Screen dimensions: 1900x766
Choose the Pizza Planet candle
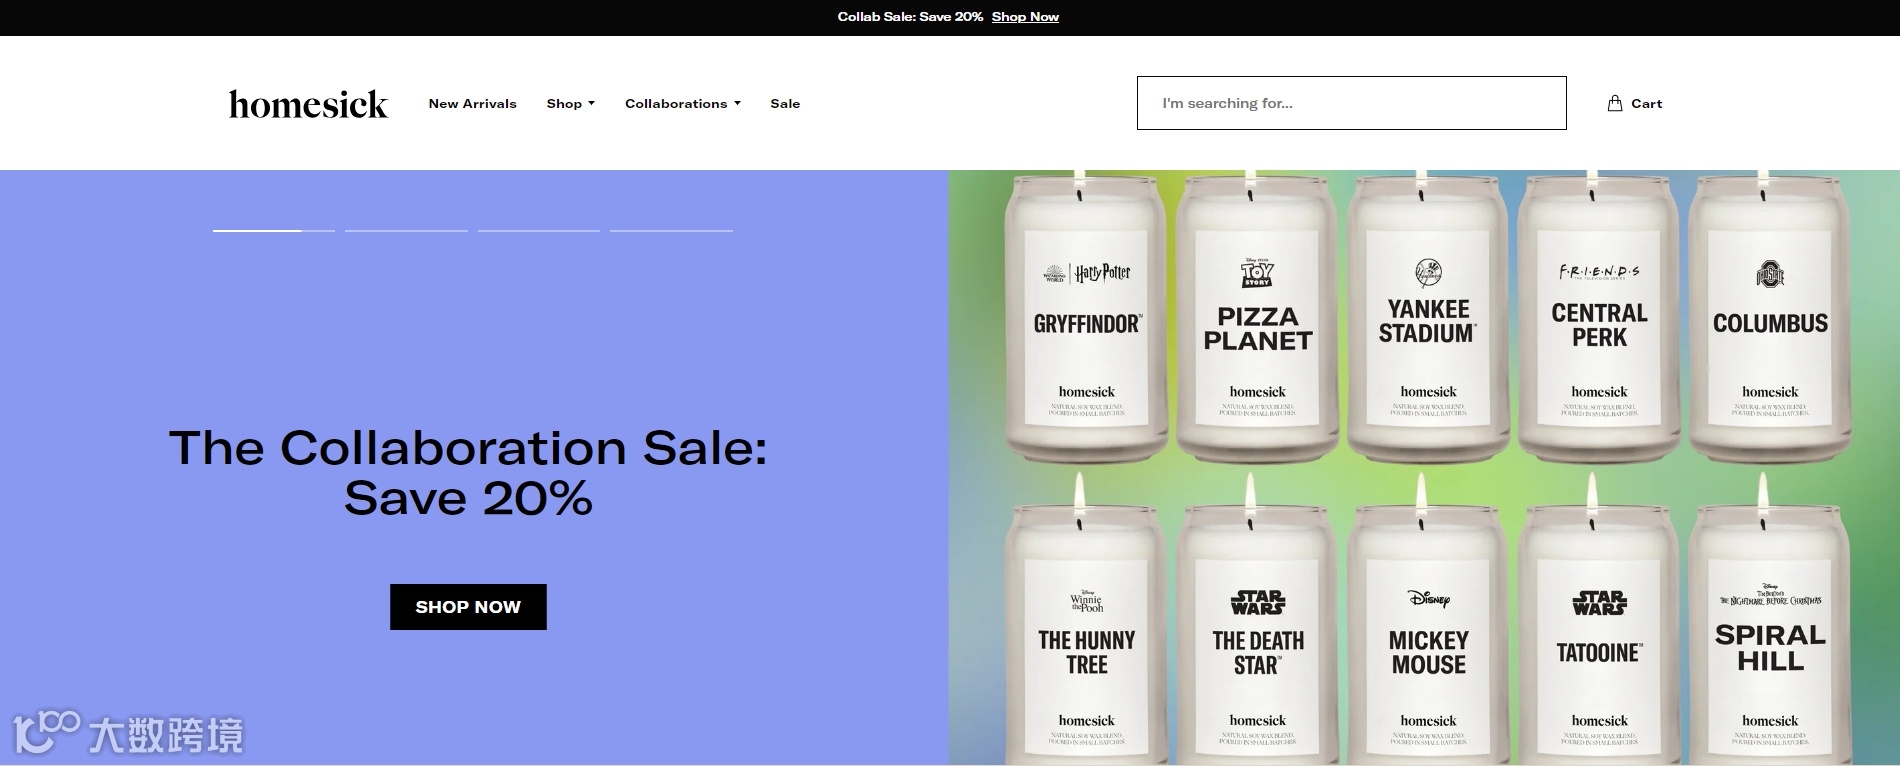[1257, 320]
